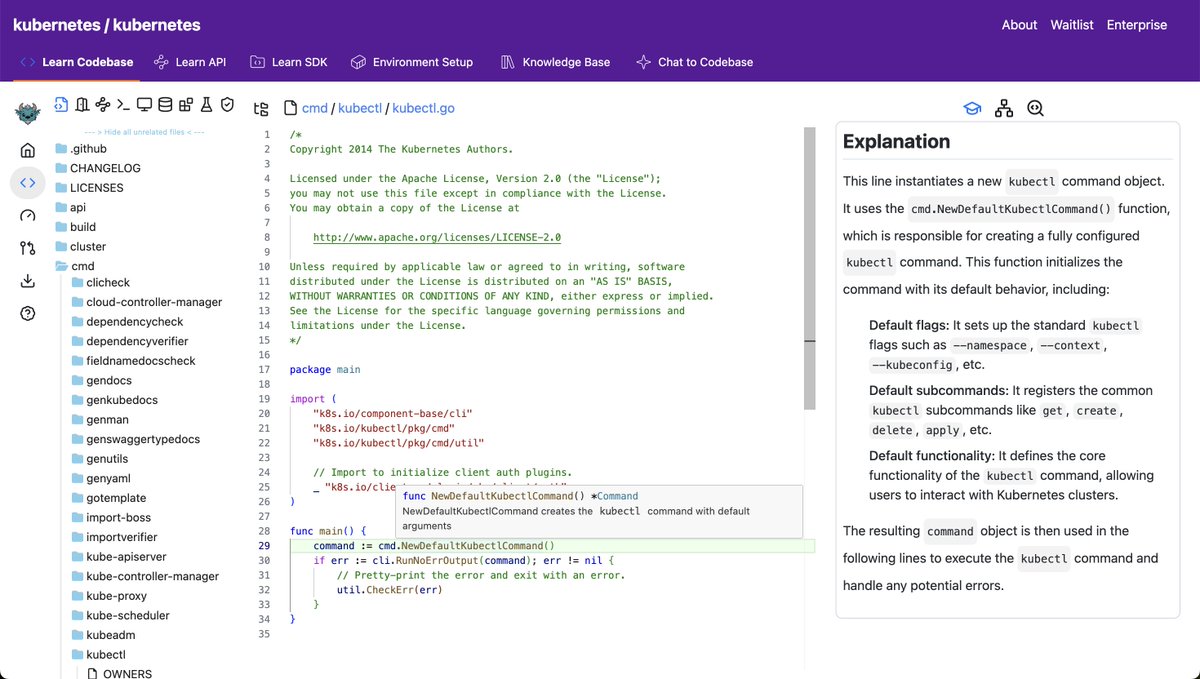Switch to Learn API tab

190,62
